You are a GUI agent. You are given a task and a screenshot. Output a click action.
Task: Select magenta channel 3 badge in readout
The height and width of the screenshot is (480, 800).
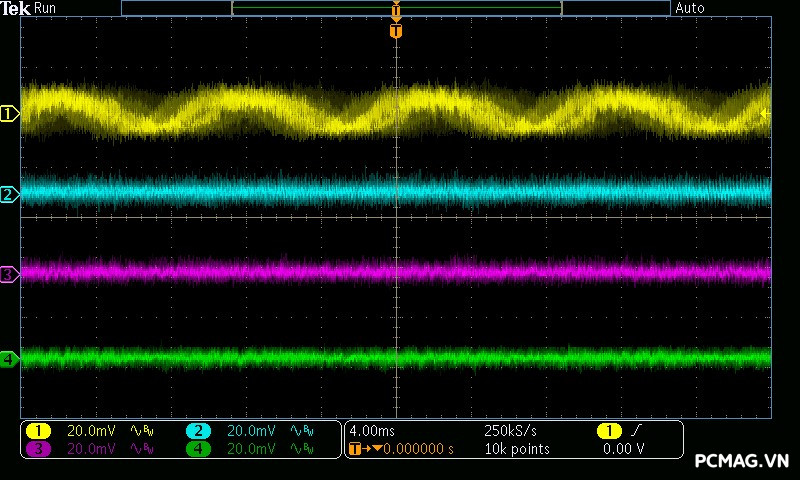(x=38, y=449)
